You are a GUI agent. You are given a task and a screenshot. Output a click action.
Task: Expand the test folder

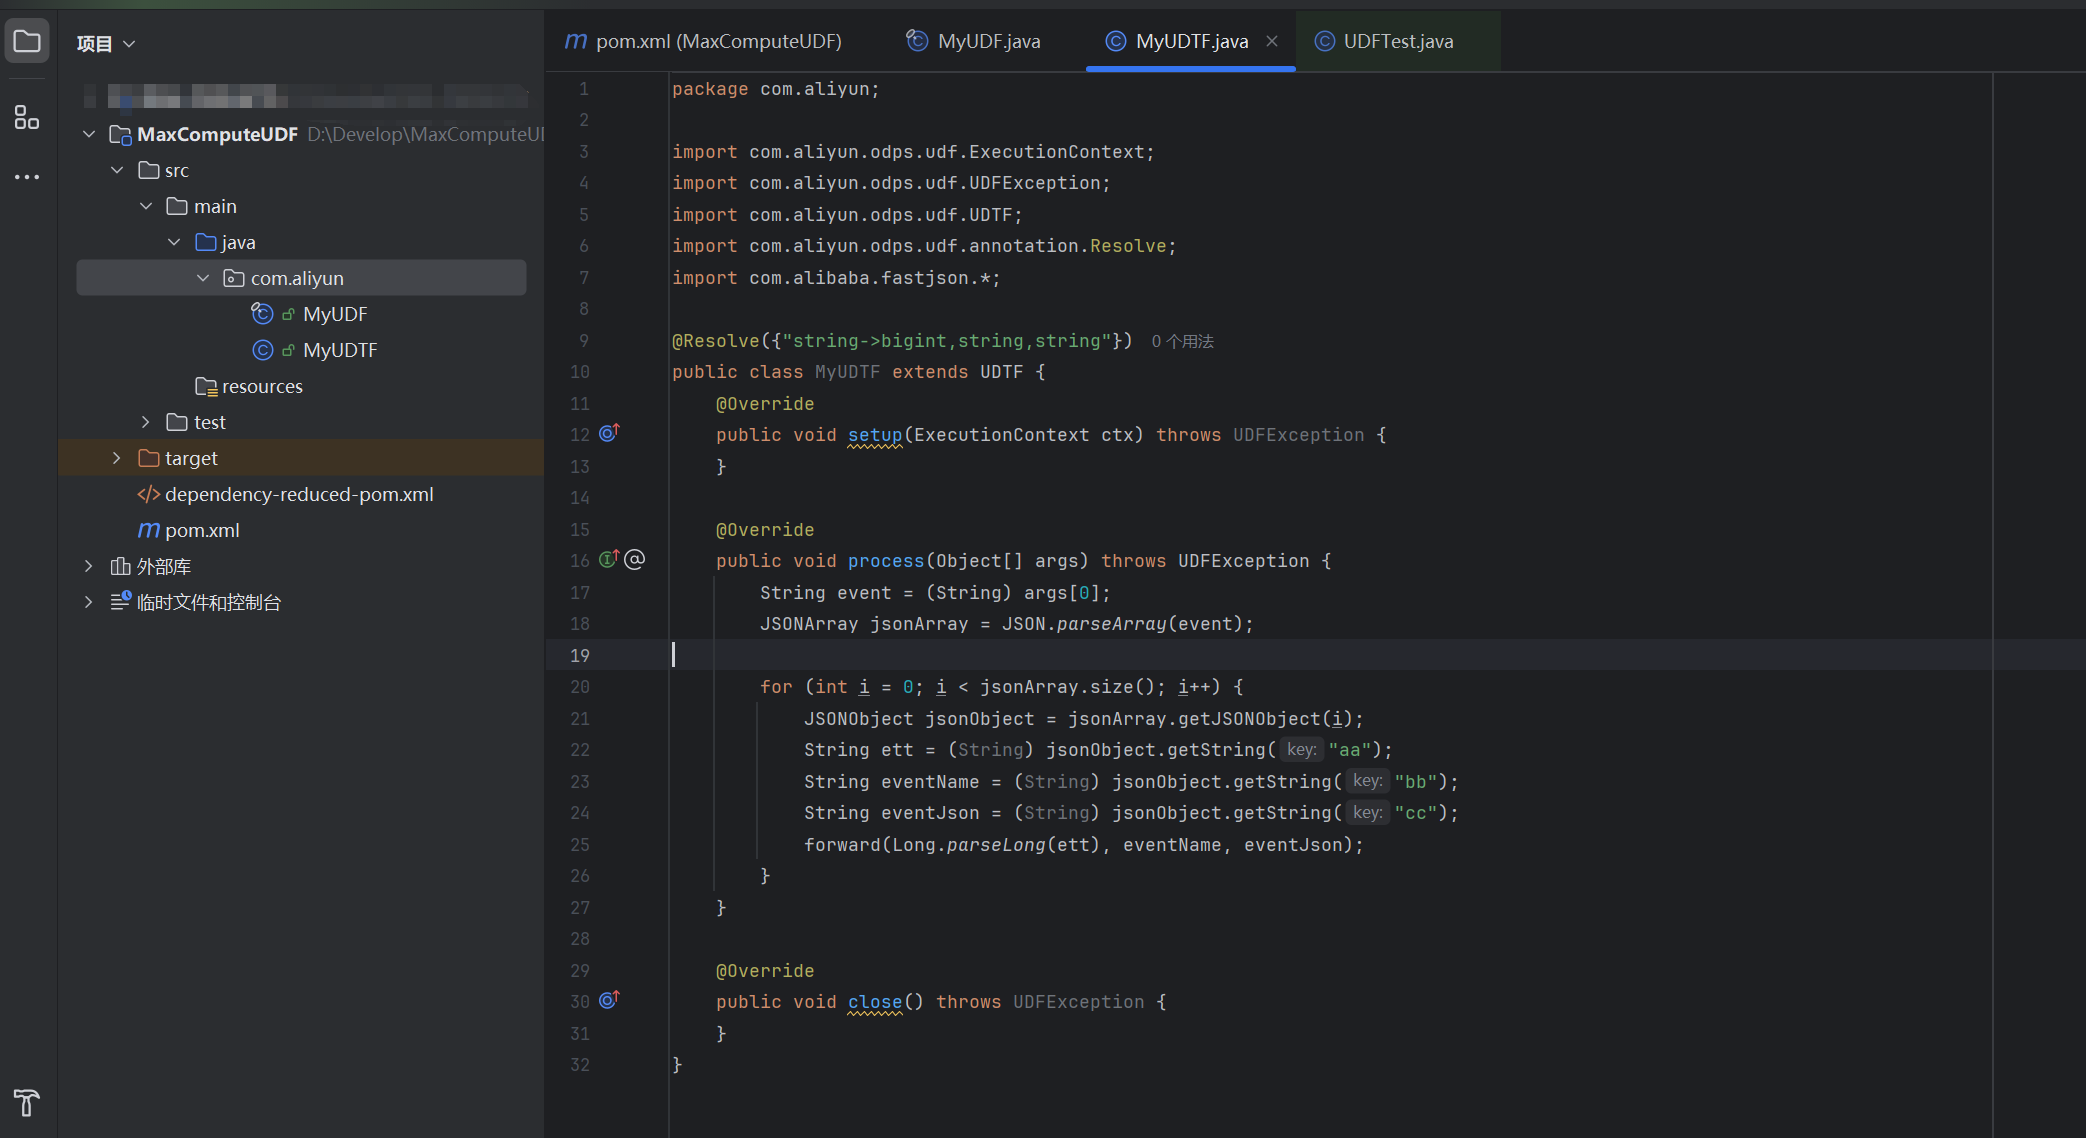[x=146, y=422]
